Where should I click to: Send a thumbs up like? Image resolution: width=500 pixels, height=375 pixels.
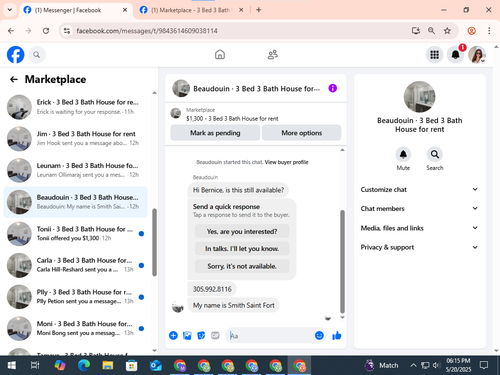click(x=337, y=335)
